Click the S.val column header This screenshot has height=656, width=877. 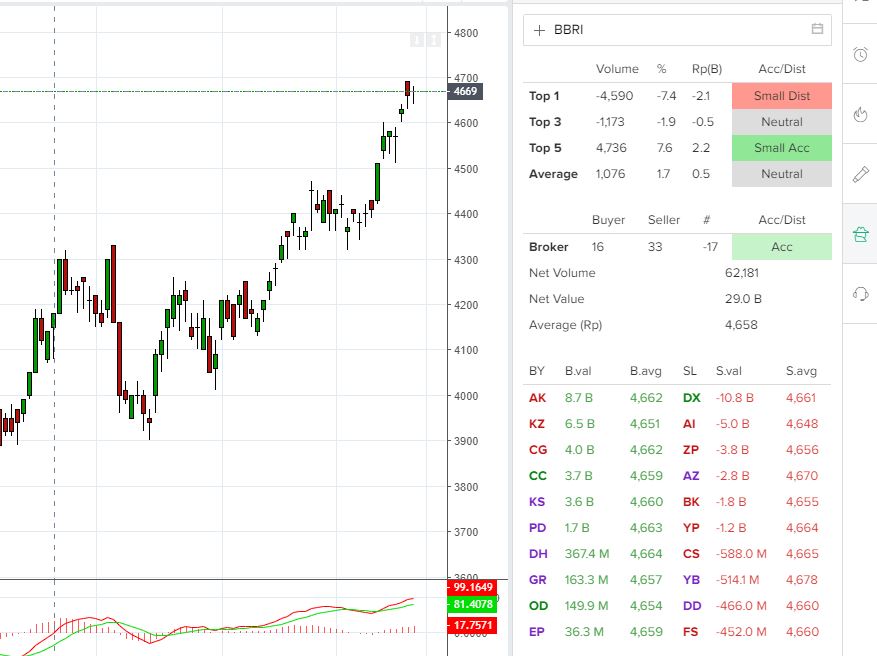729,371
